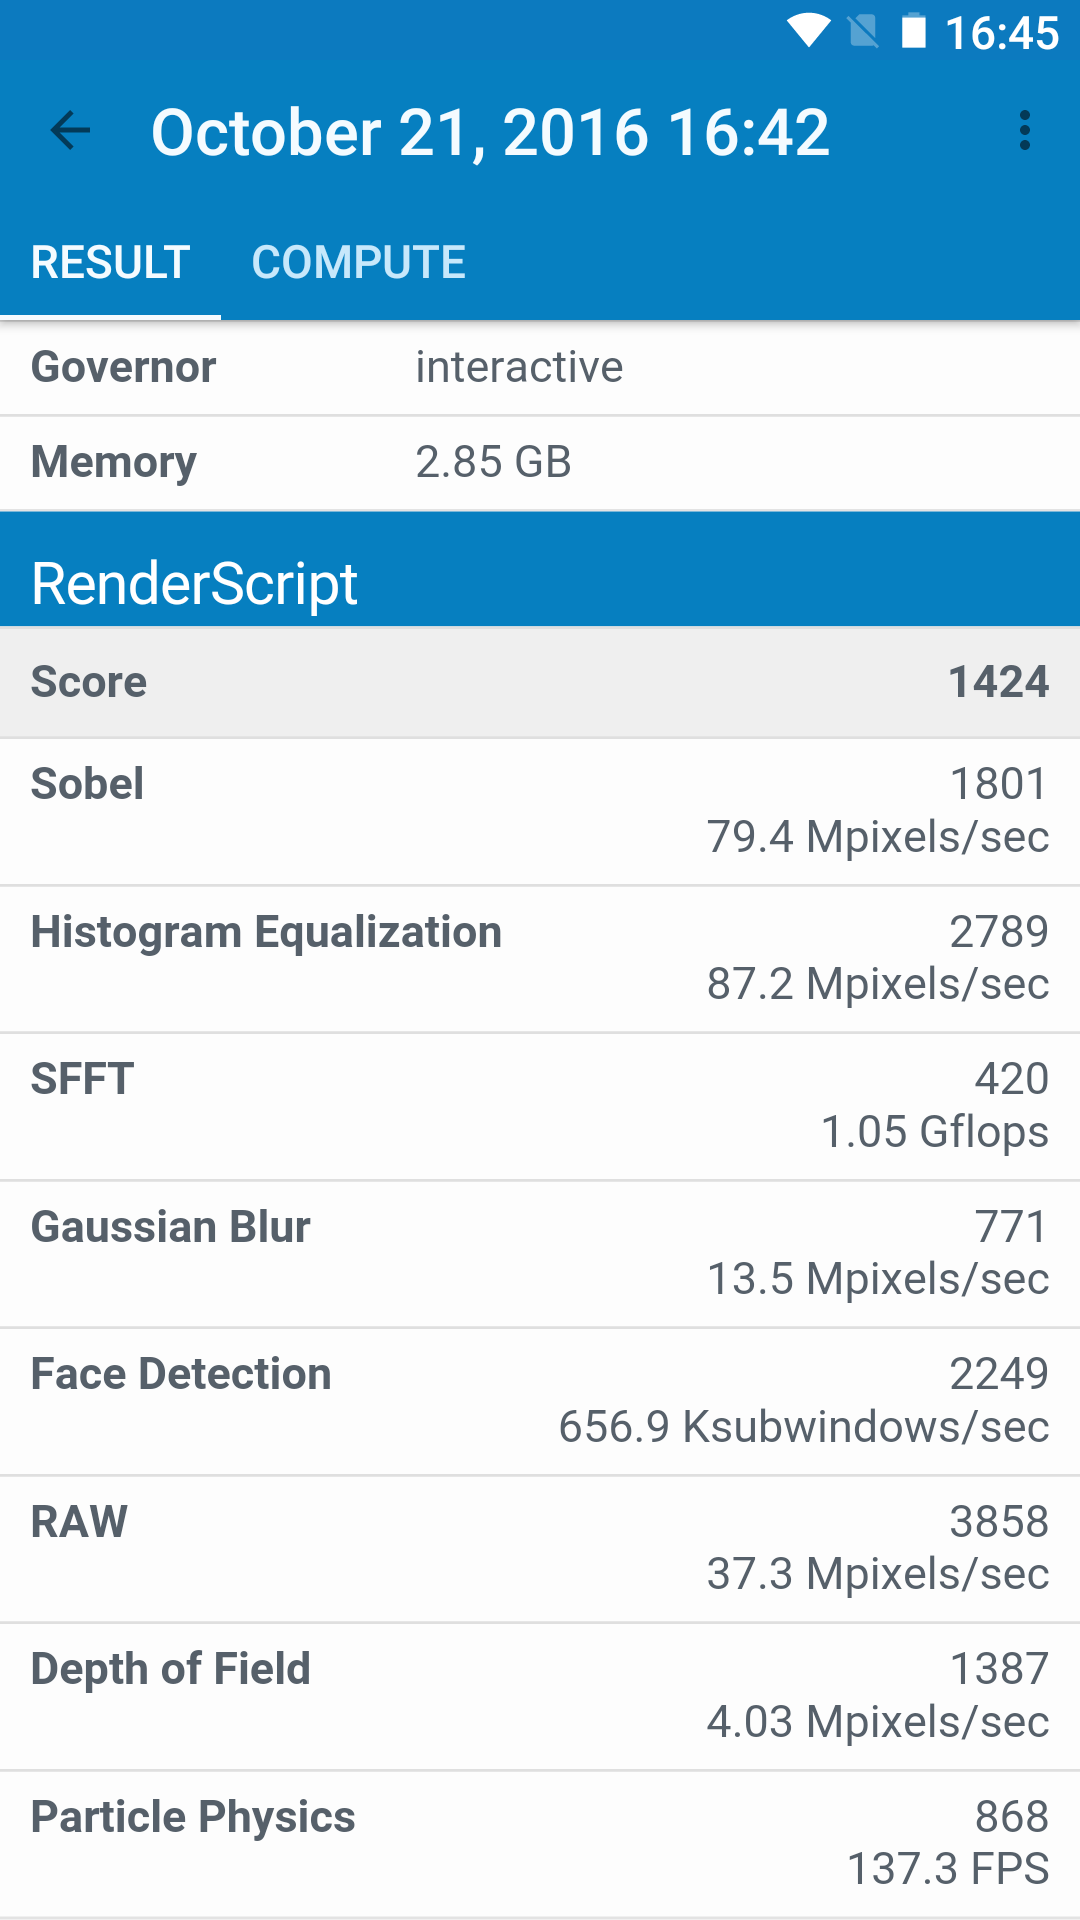The width and height of the screenshot is (1080, 1920).
Task: Tap the RAW benchmark row
Action: tap(540, 1548)
